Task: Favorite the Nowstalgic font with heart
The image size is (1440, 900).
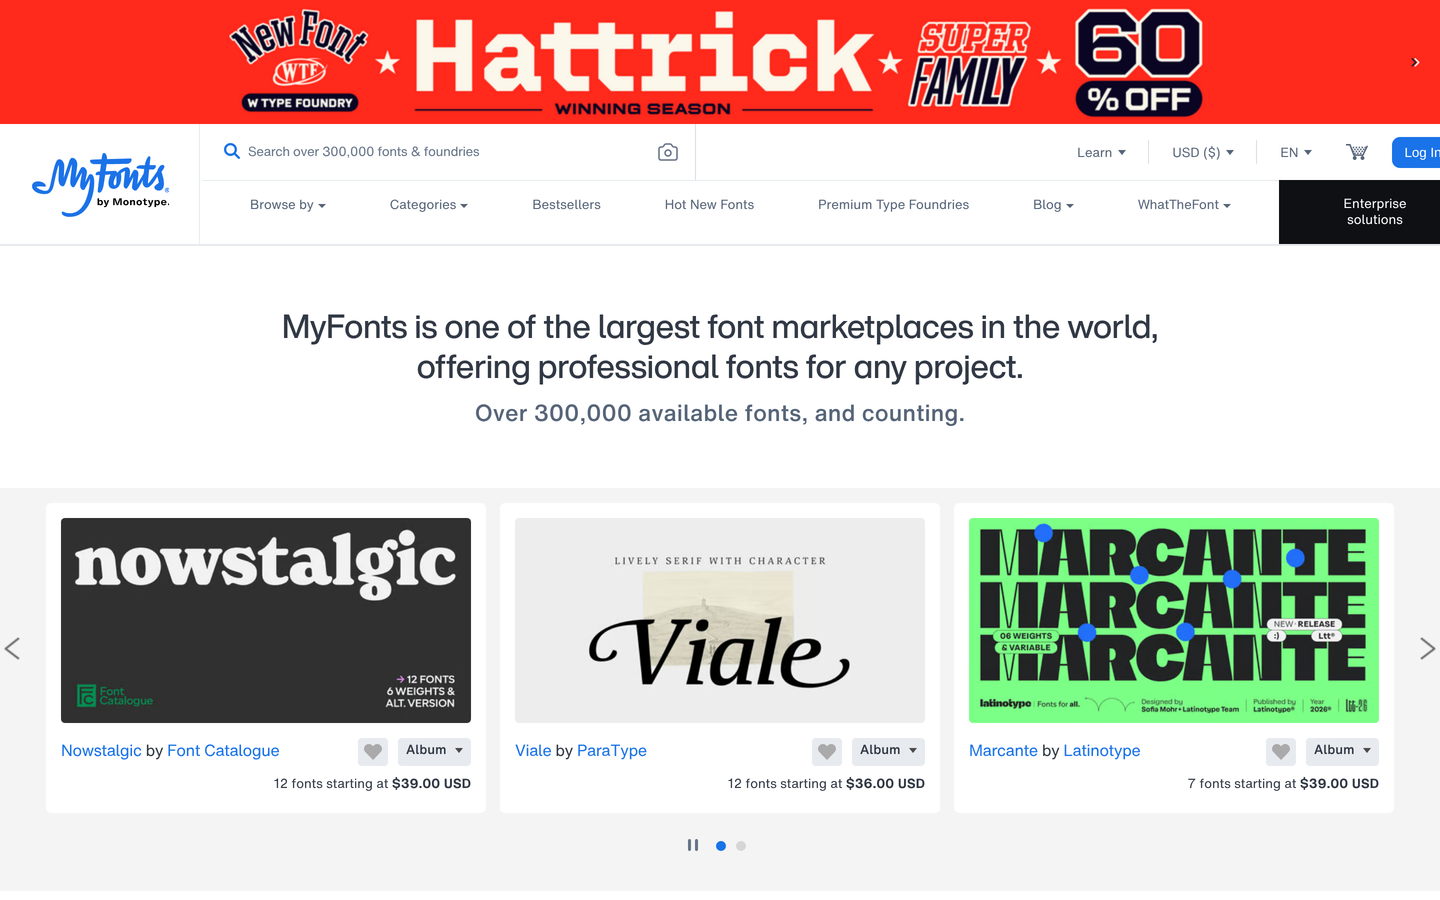Action: [373, 751]
